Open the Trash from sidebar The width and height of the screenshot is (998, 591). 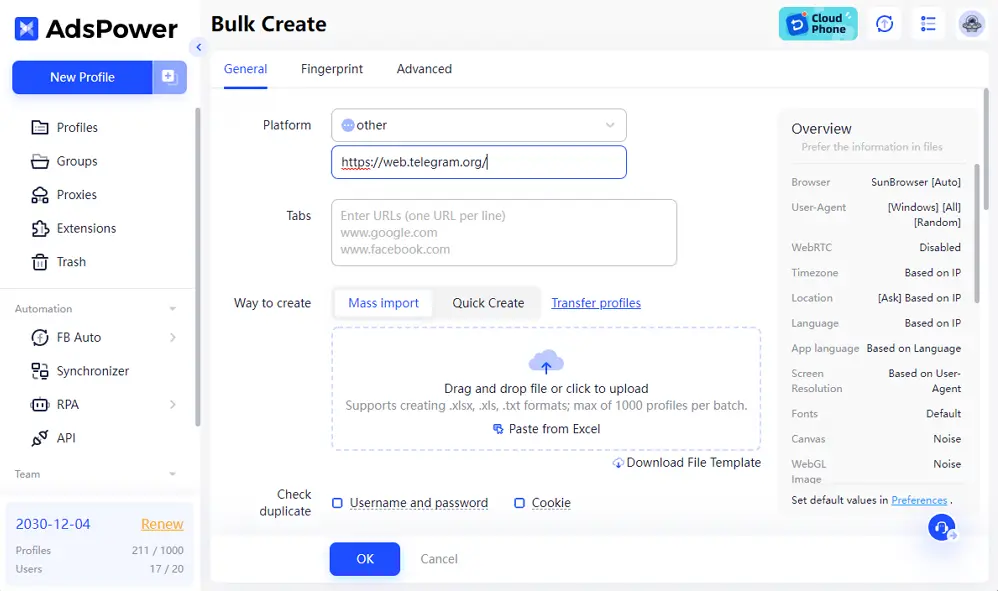[x=70, y=262]
